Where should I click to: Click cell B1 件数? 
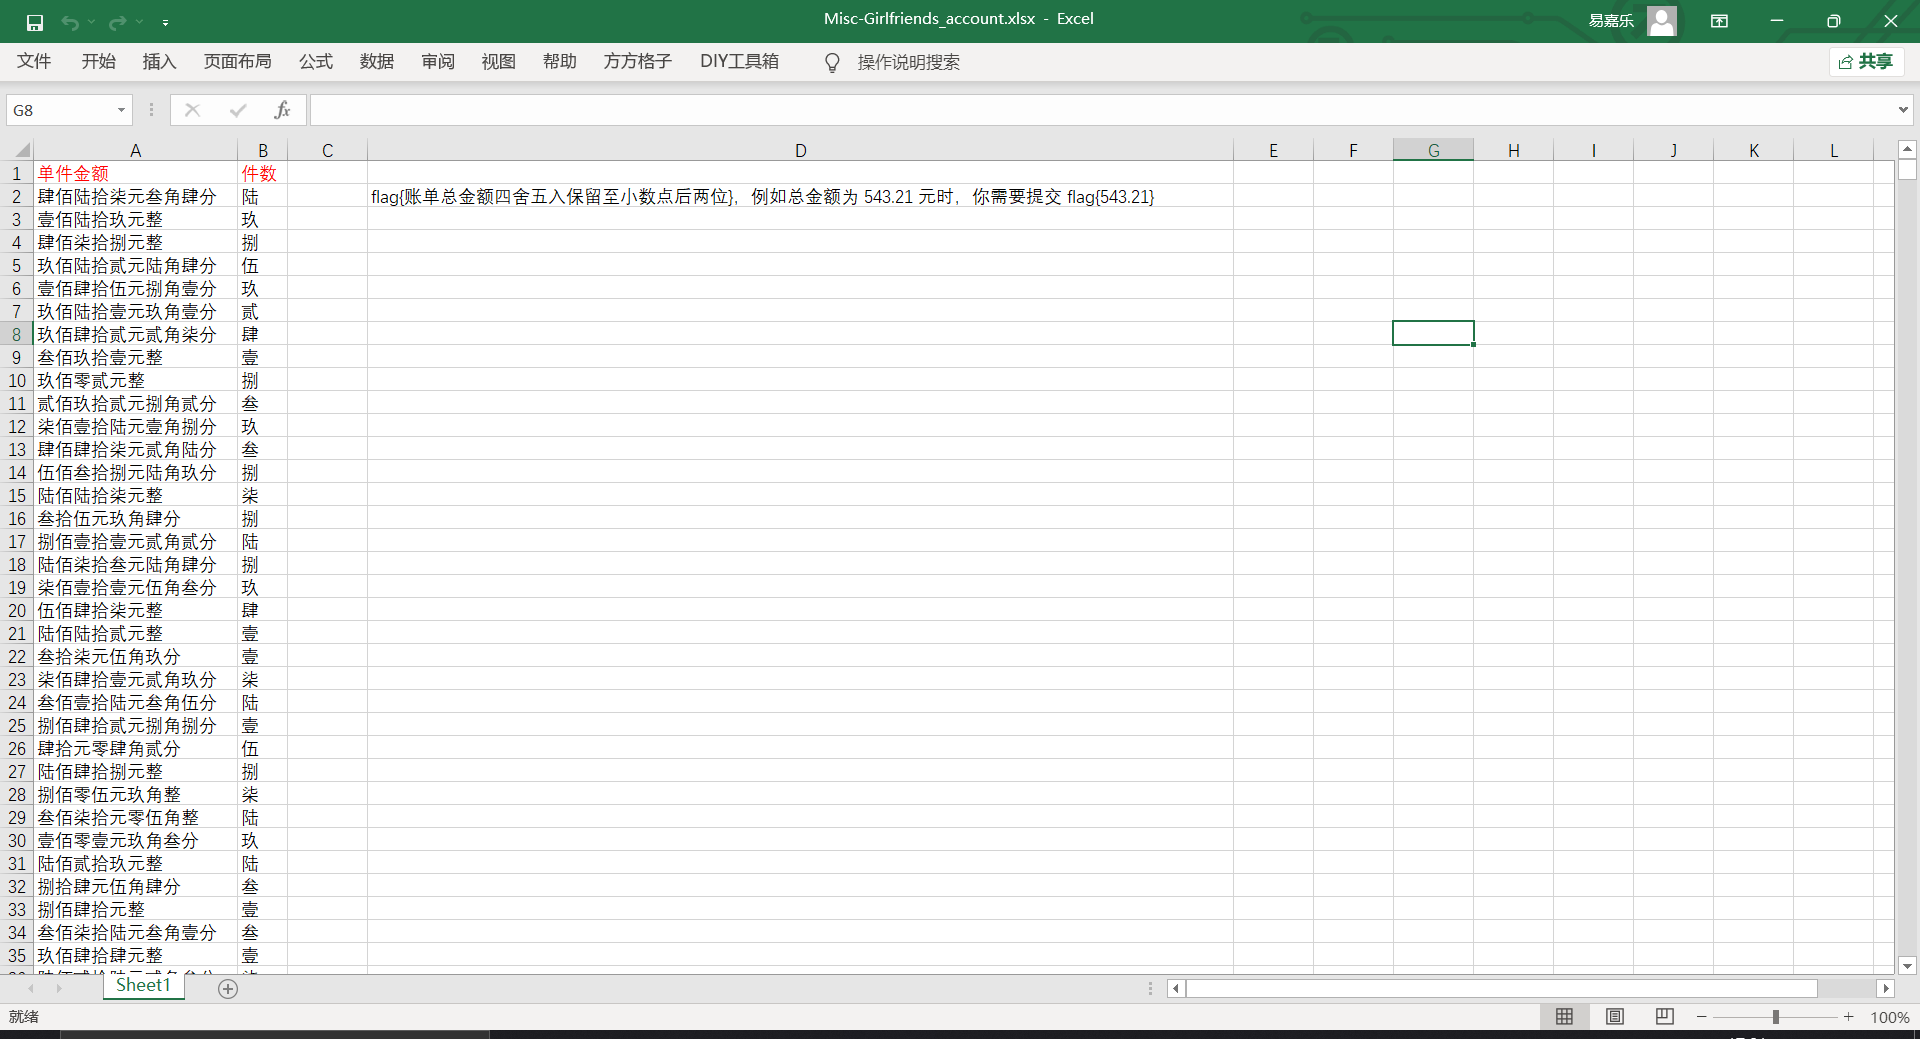[262, 173]
